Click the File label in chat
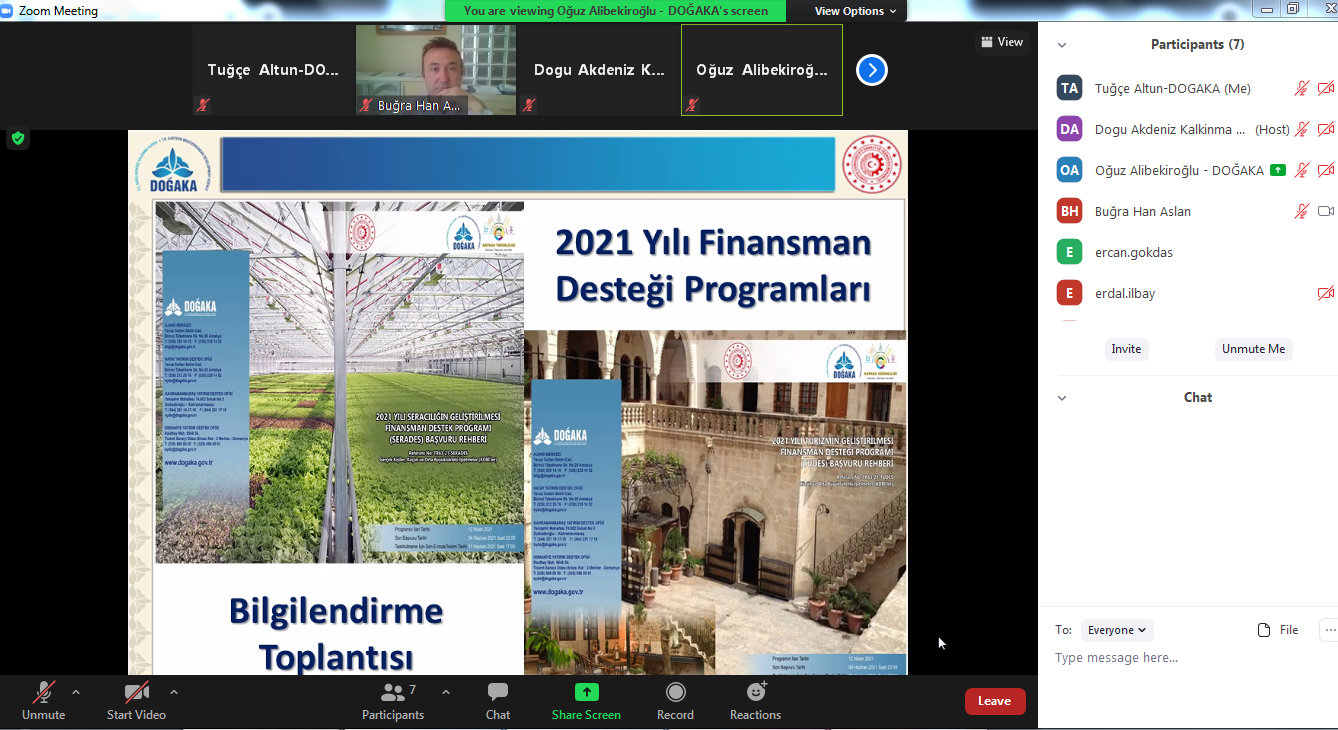 click(x=1289, y=630)
